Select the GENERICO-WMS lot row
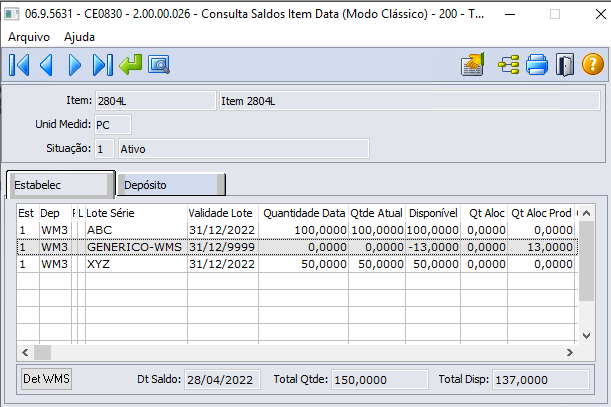Screen dimensions: 611x407 (x=297, y=247)
